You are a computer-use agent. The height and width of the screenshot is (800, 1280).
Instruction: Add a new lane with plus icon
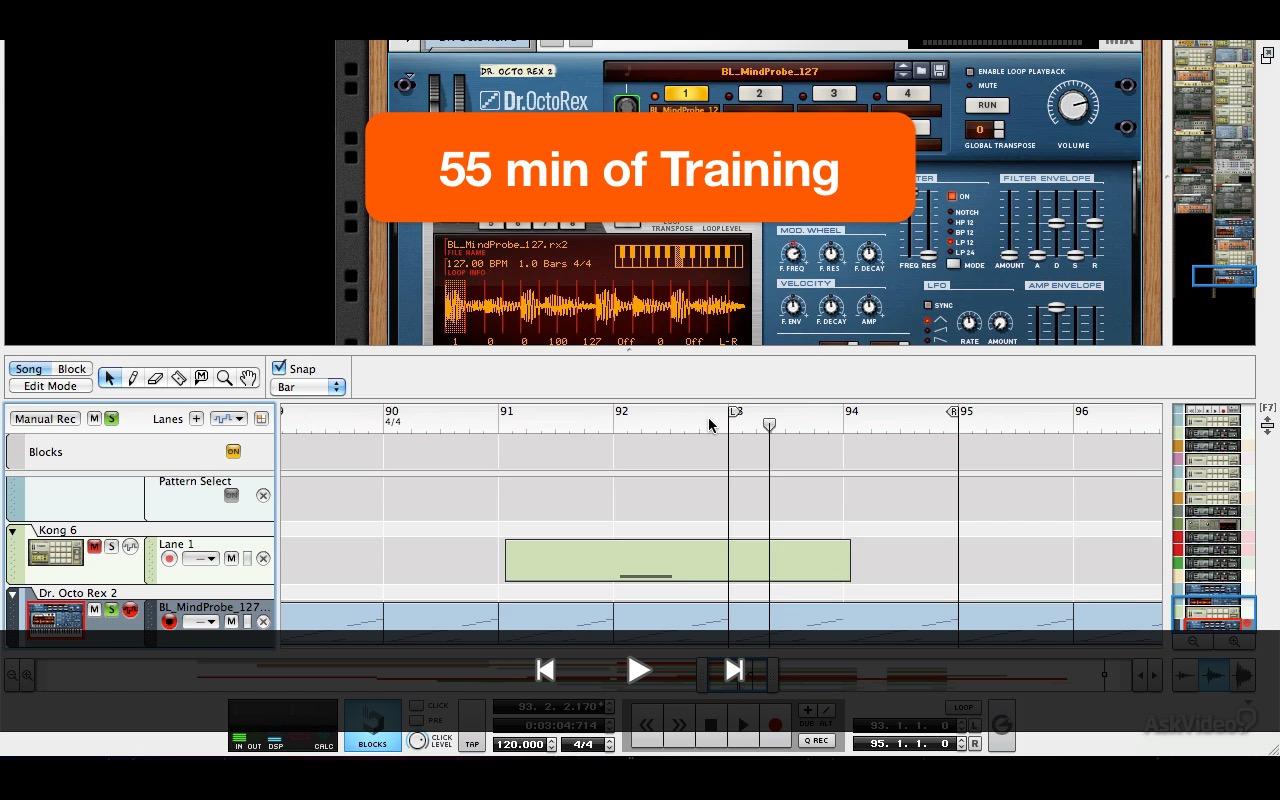[x=196, y=419]
